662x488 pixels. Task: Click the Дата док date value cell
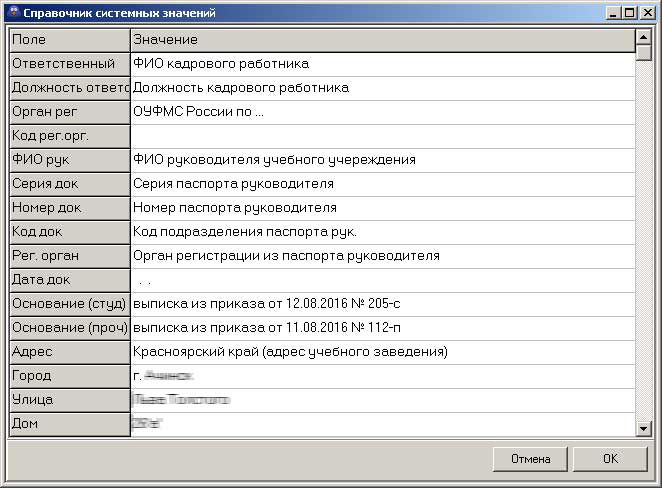[x=383, y=281]
